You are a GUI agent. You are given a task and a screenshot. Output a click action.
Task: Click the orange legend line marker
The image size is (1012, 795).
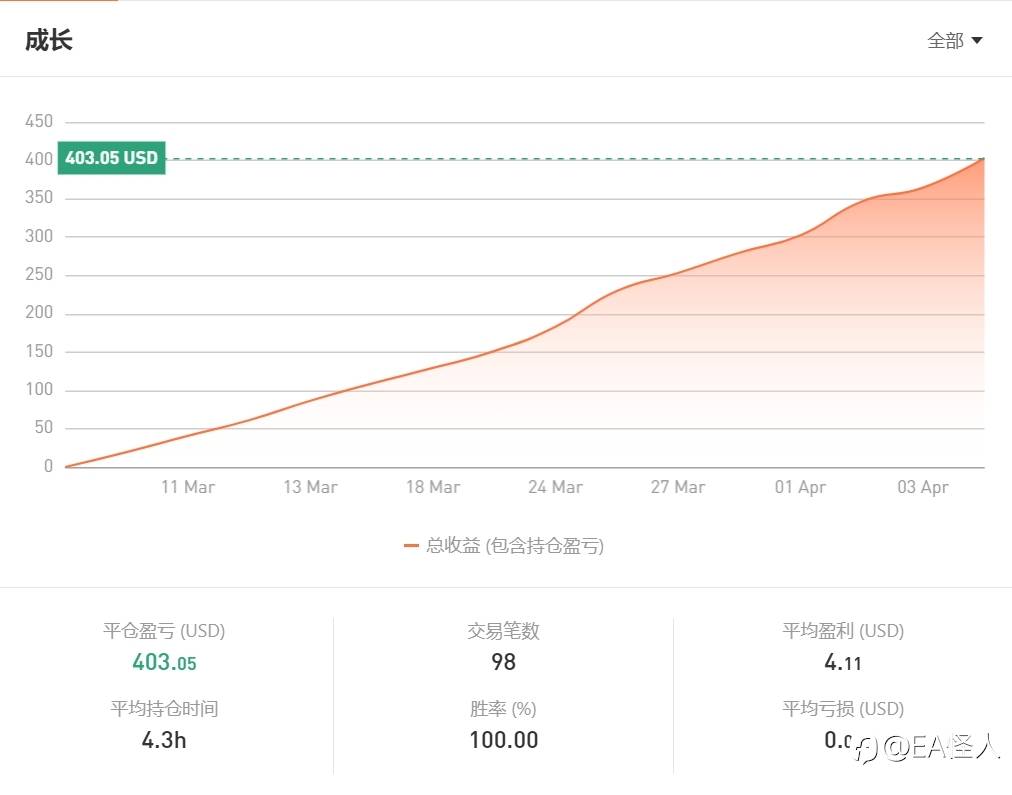point(411,546)
